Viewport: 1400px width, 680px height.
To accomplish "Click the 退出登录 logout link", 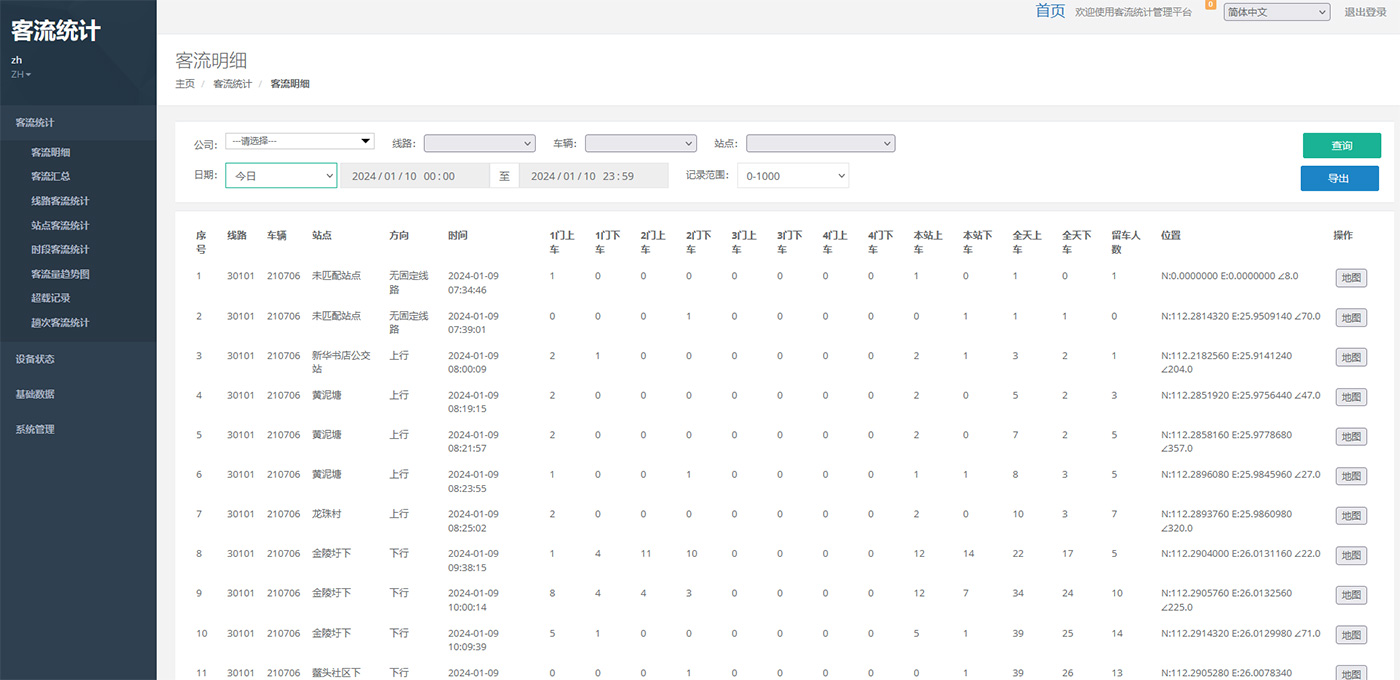I will click(x=1365, y=12).
